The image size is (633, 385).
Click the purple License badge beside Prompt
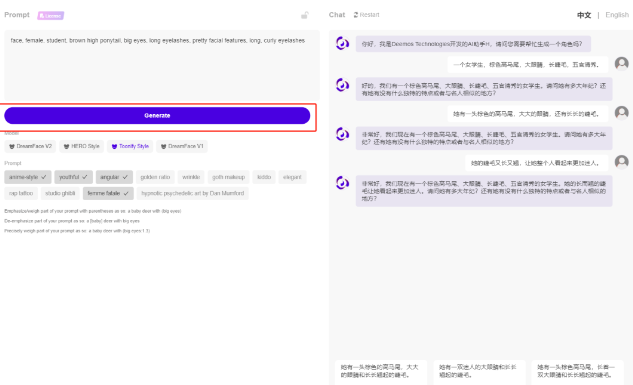[51, 16]
